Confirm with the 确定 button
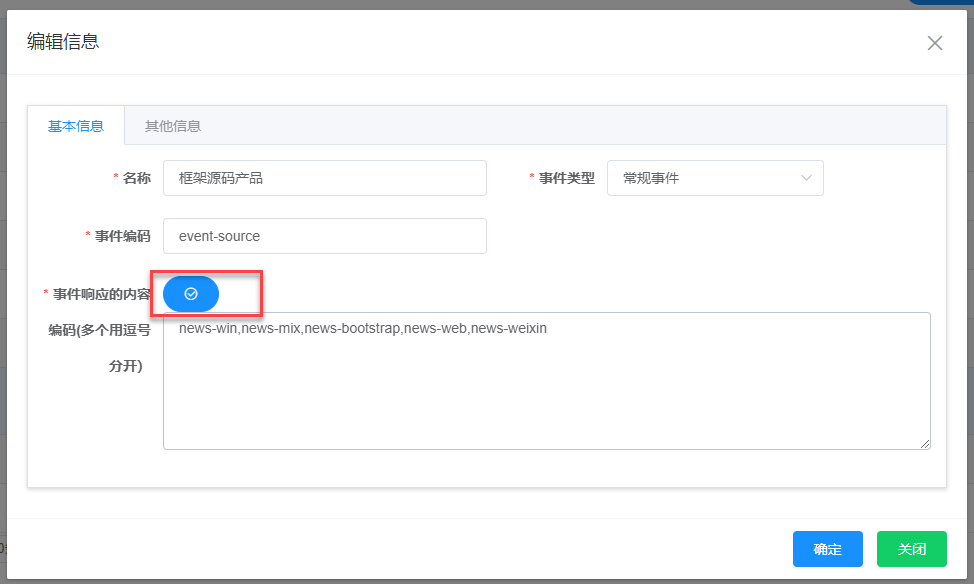The height and width of the screenshot is (584, 974). pyautogui.click(x=827, y=549)
